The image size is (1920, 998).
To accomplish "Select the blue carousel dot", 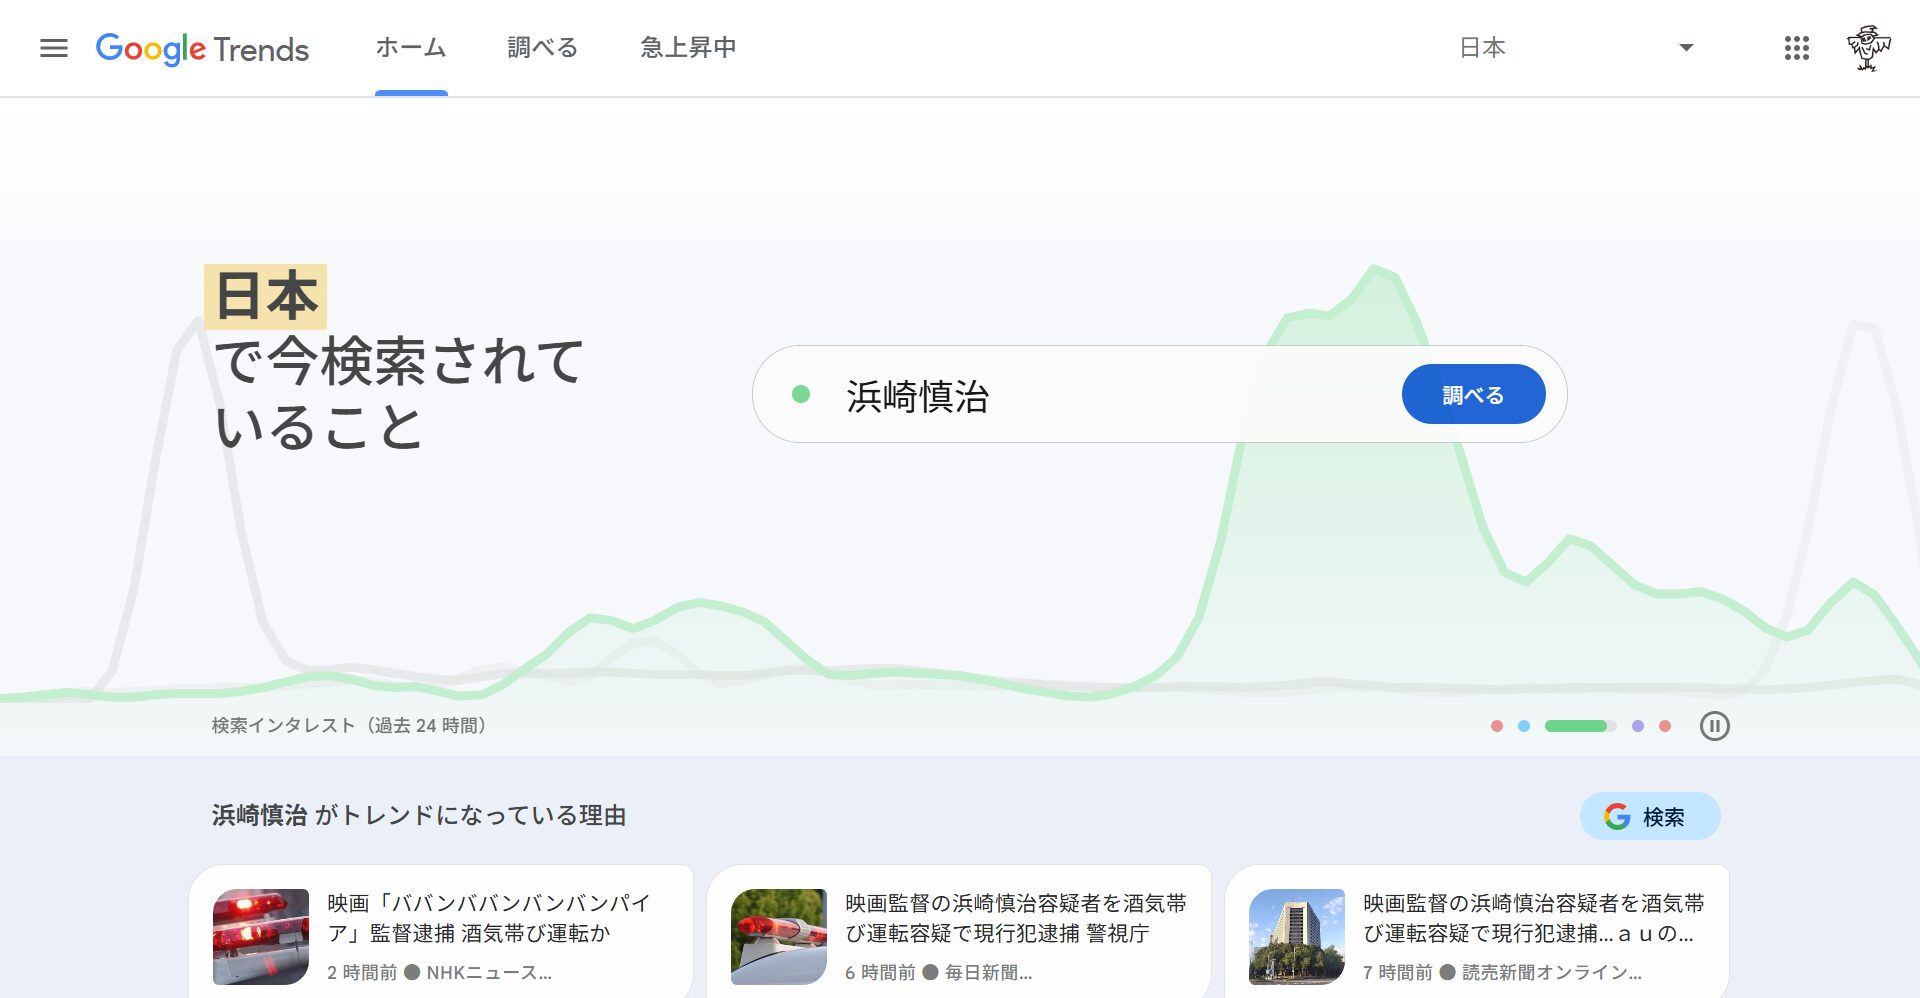I will coord(1524,726).
